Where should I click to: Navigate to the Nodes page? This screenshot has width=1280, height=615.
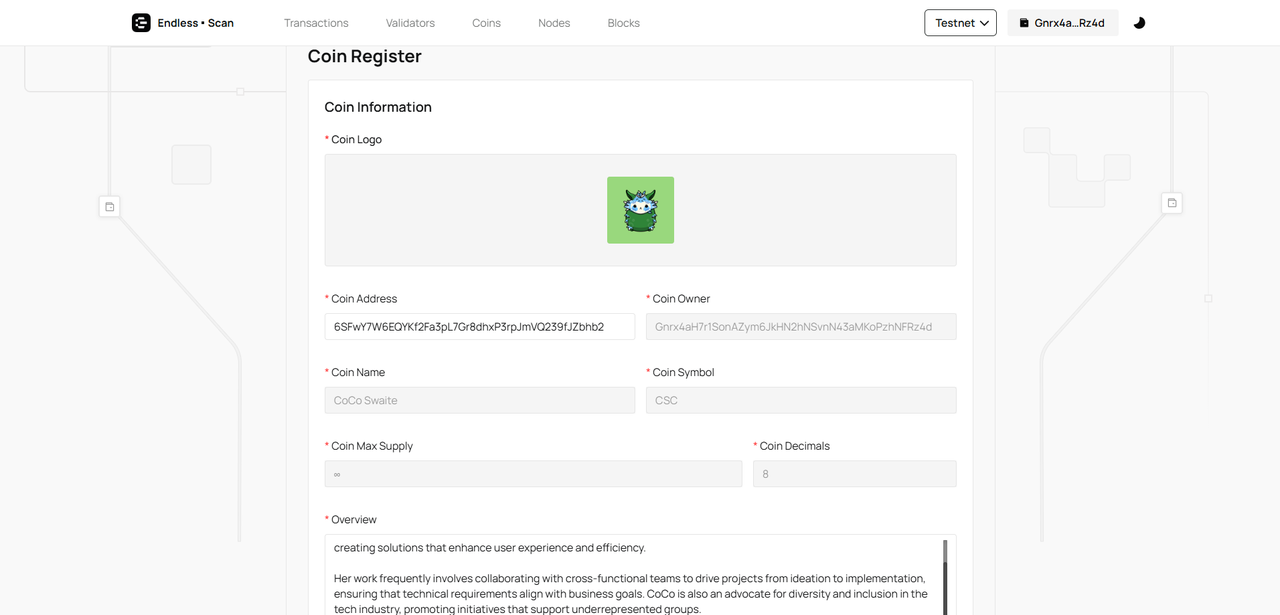point(554,23)
